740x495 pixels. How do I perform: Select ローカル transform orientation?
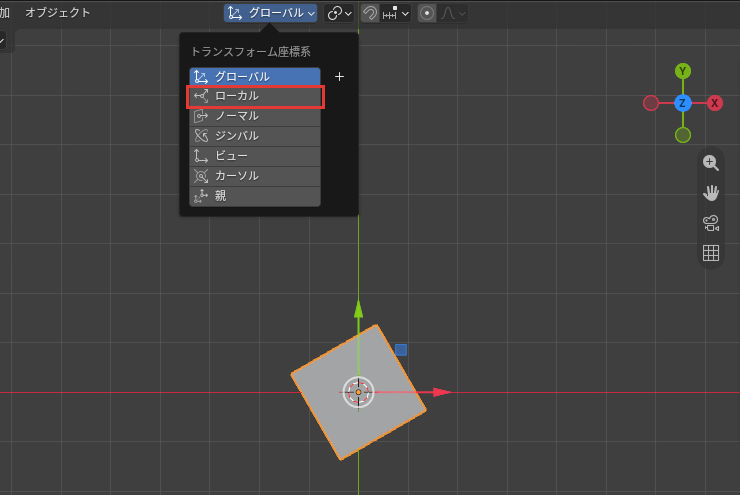pyautogui.click(x=255, y=96)
